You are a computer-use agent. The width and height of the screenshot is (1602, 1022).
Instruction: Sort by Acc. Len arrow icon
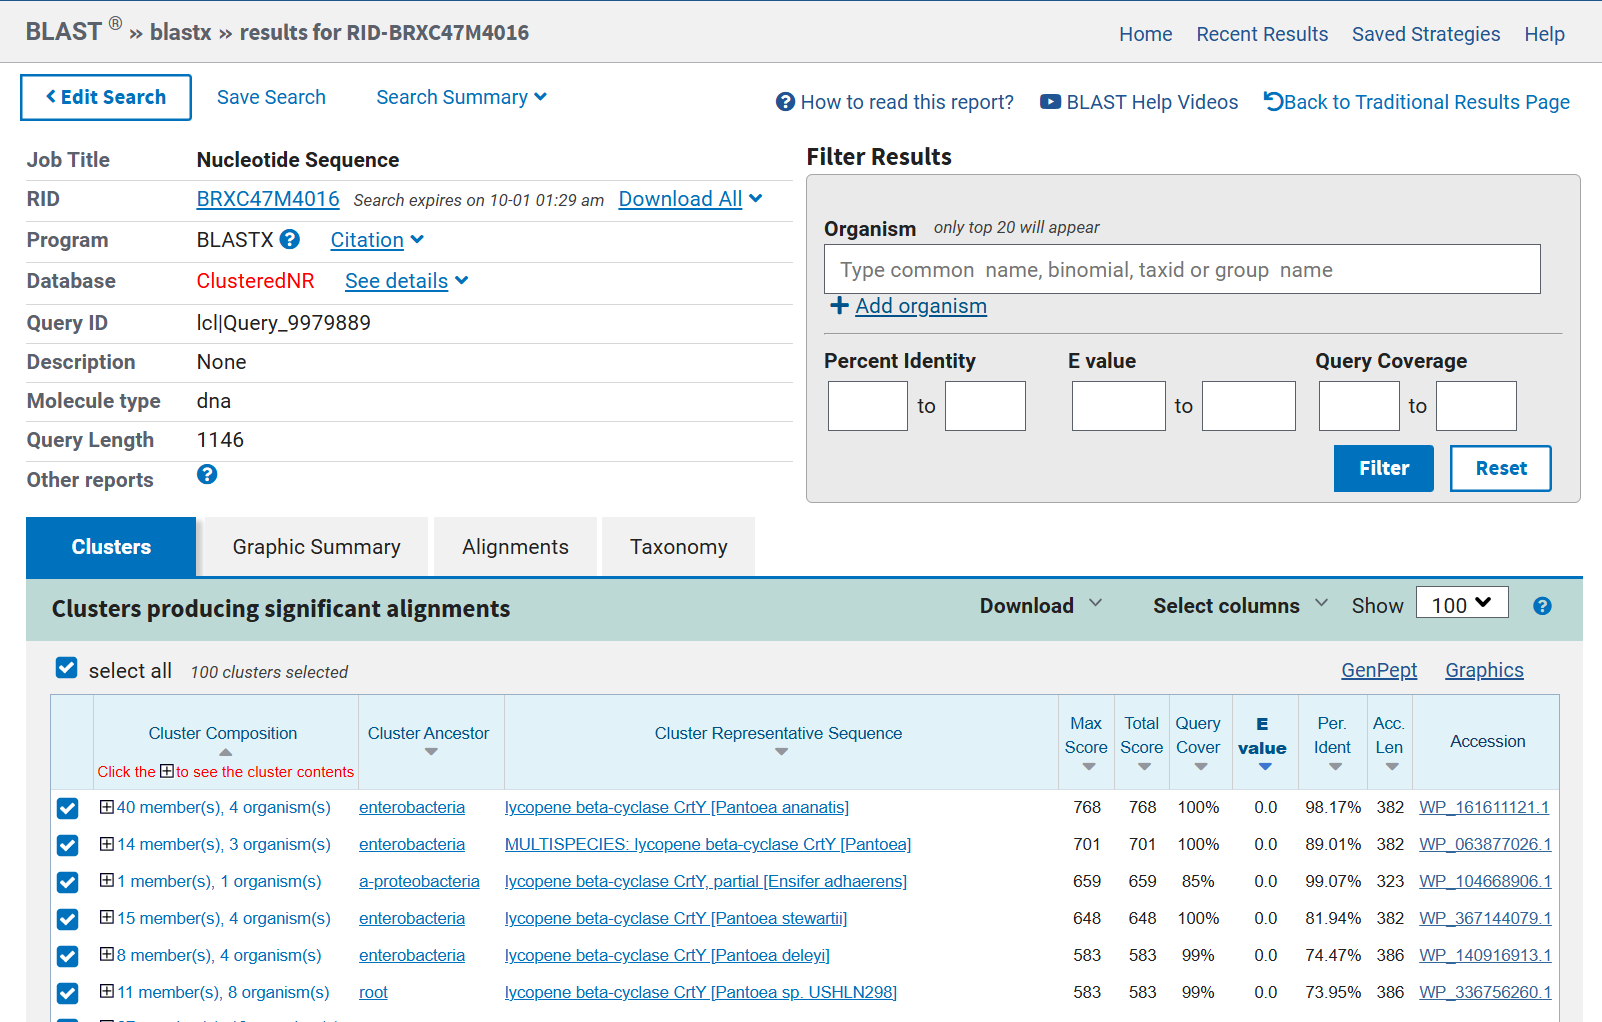1392,767
